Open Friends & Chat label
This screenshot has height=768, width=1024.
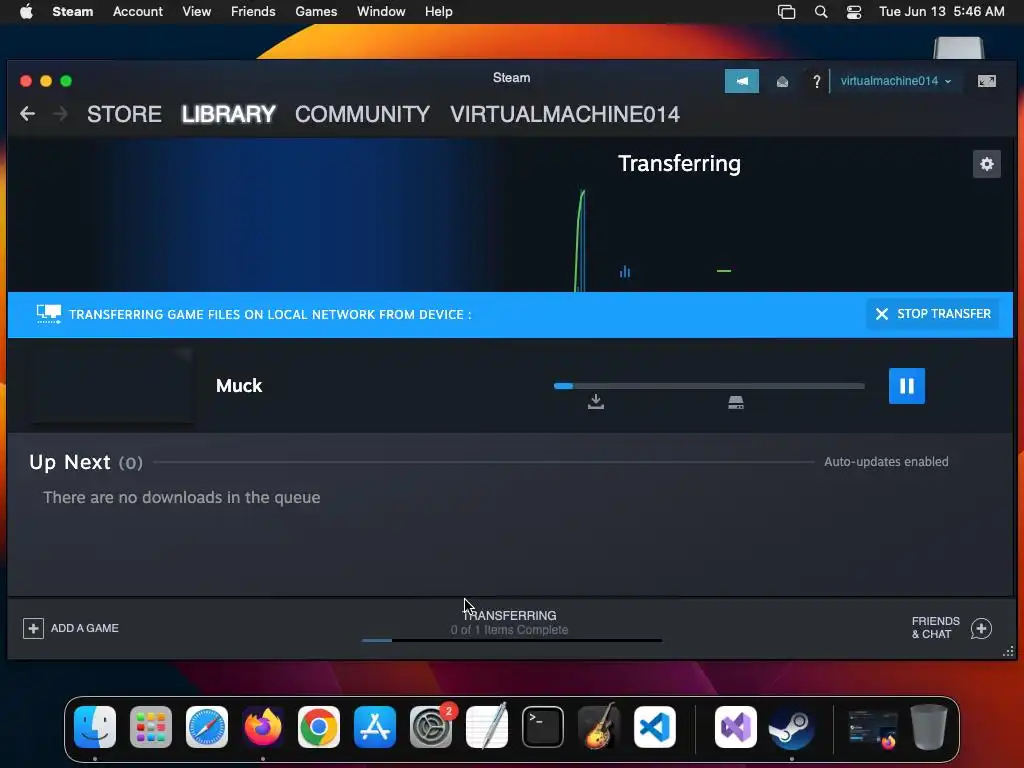tap(935, 628)
